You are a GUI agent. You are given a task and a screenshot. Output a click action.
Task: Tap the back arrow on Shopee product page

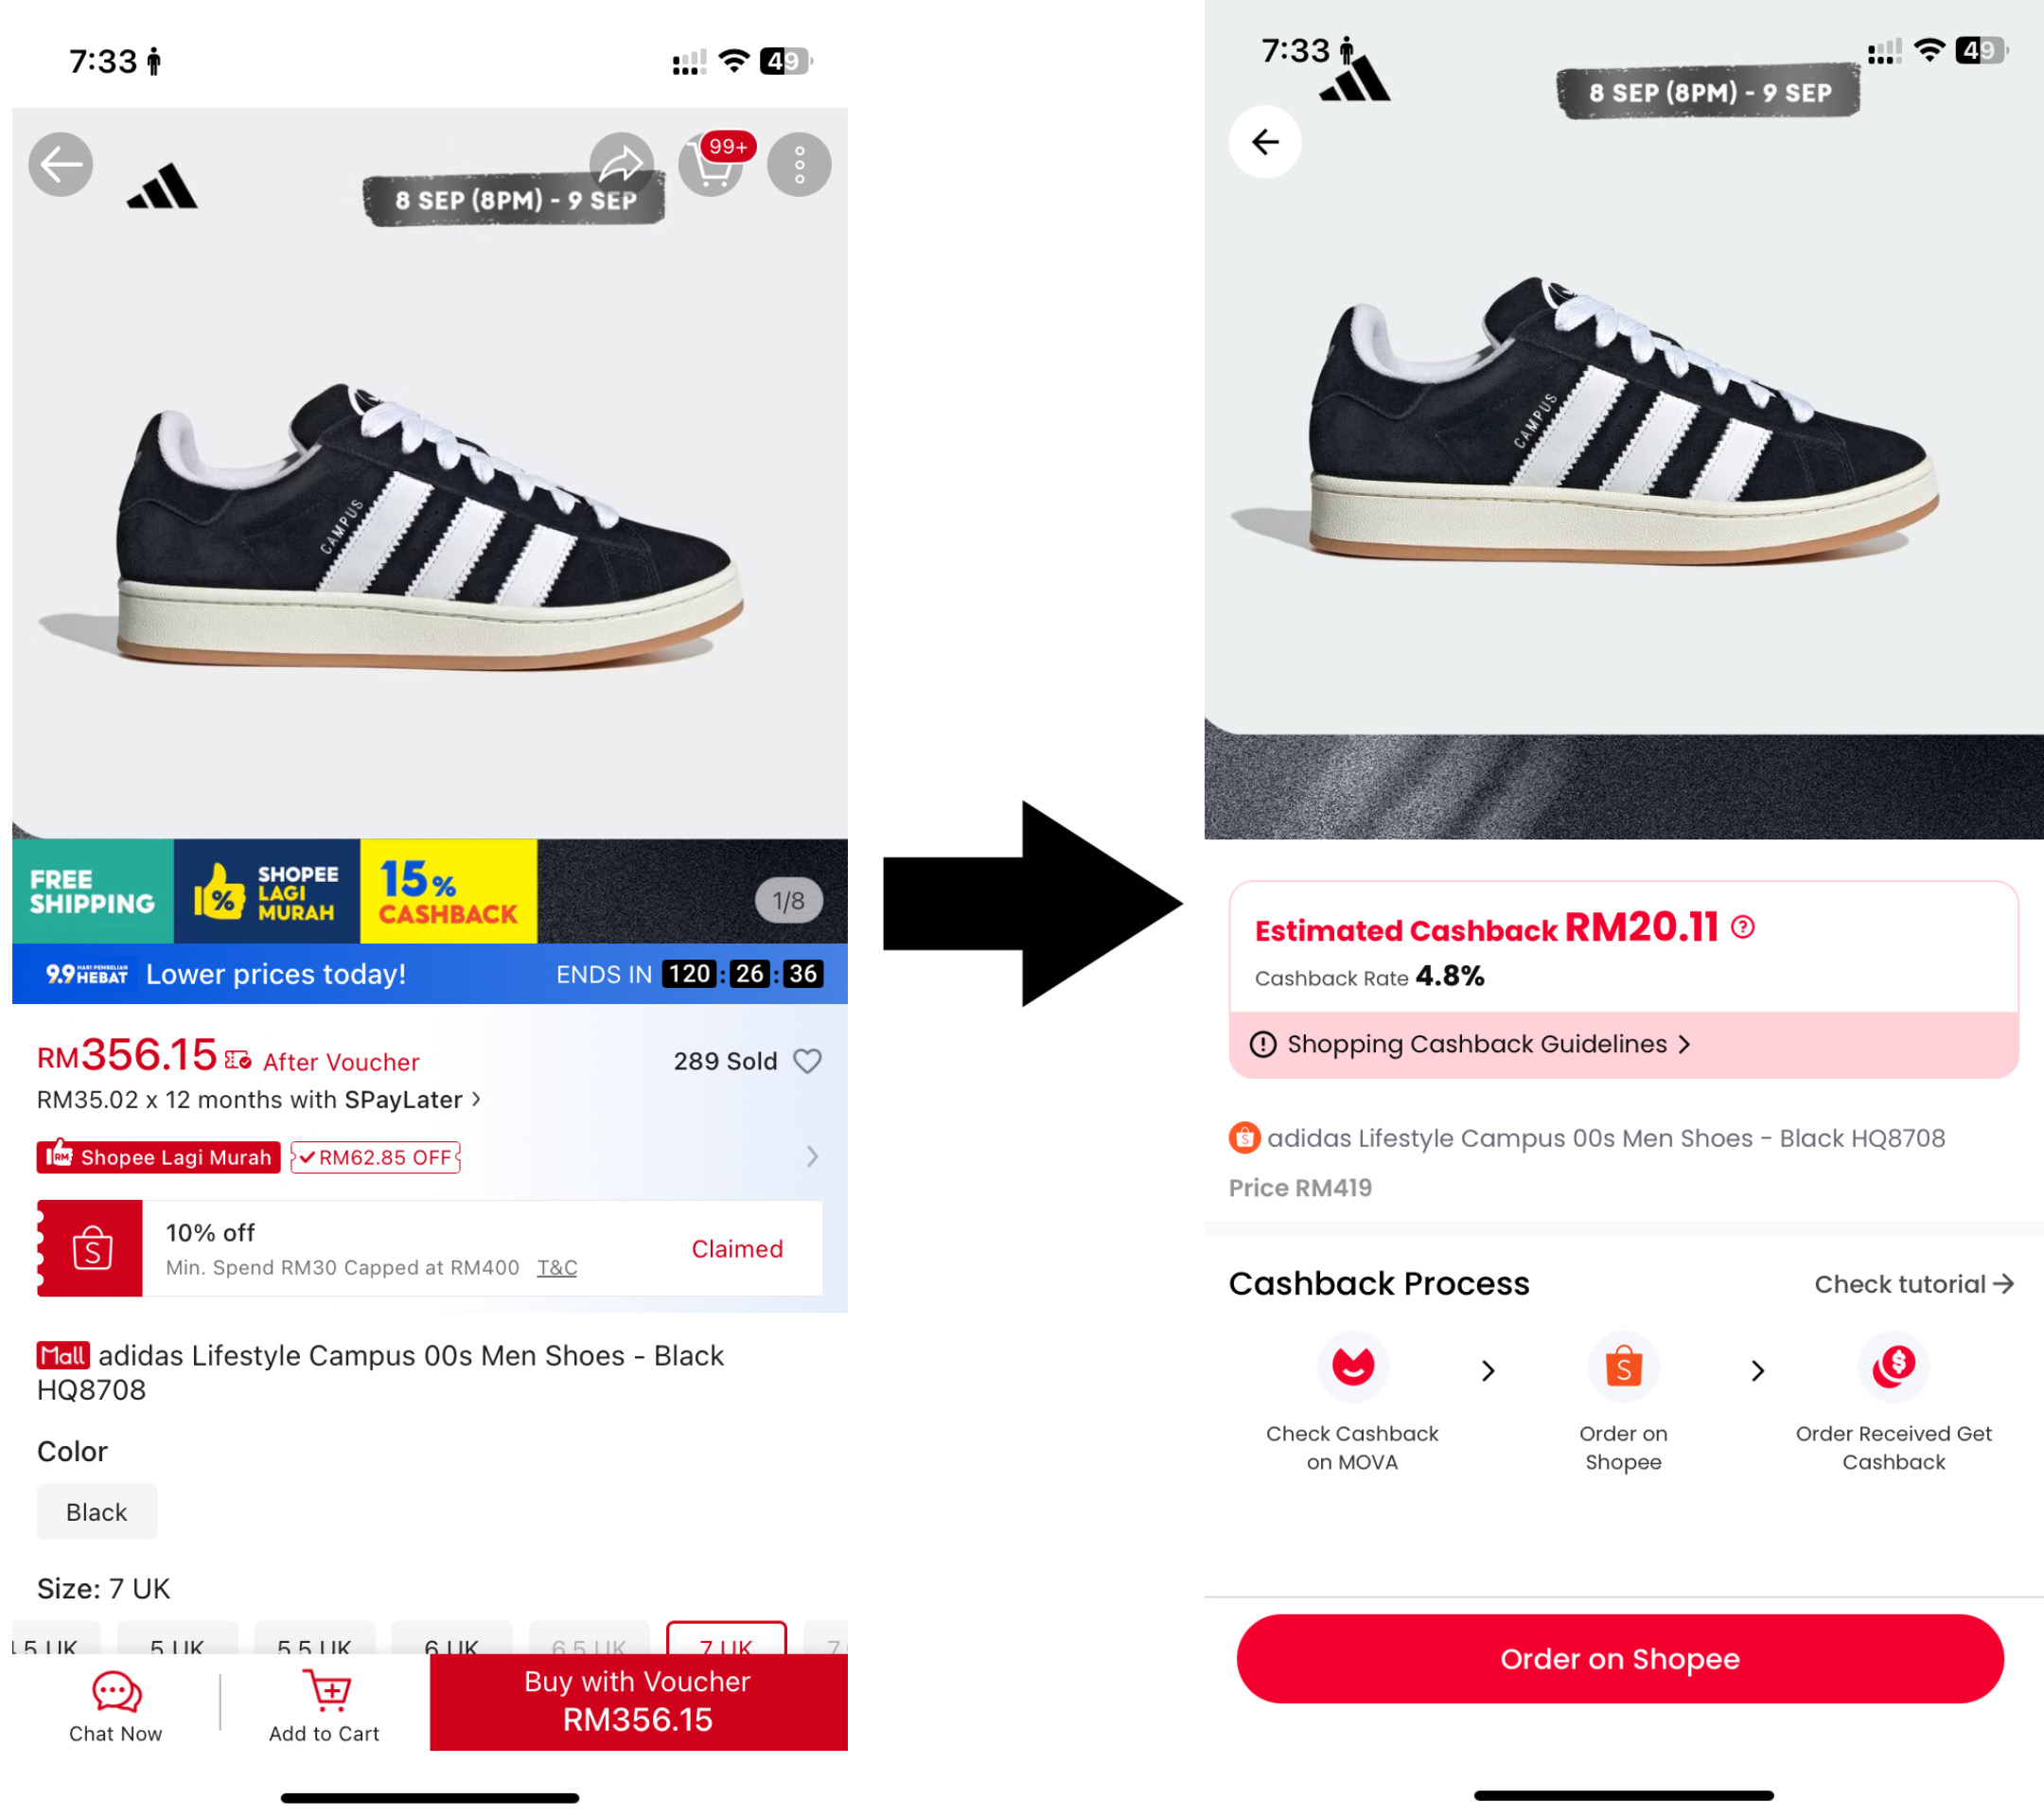(x=61, y=164)
